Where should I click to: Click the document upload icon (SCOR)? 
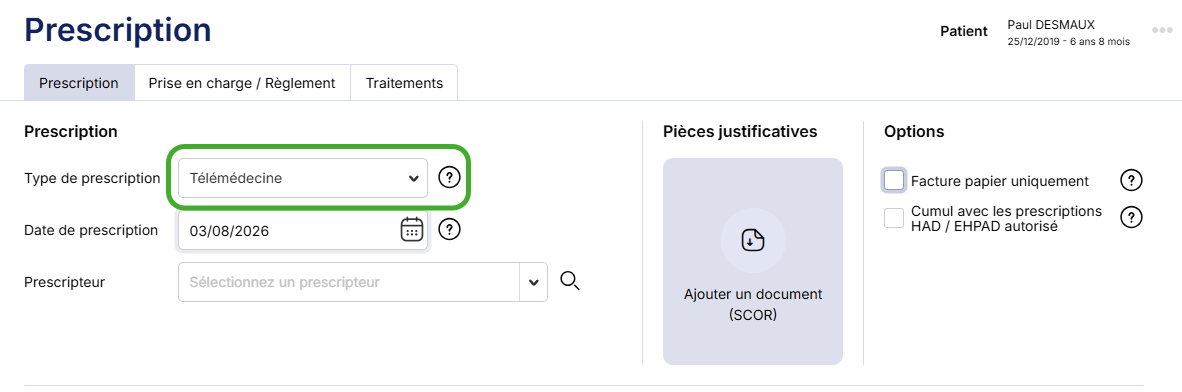point(753,240)
